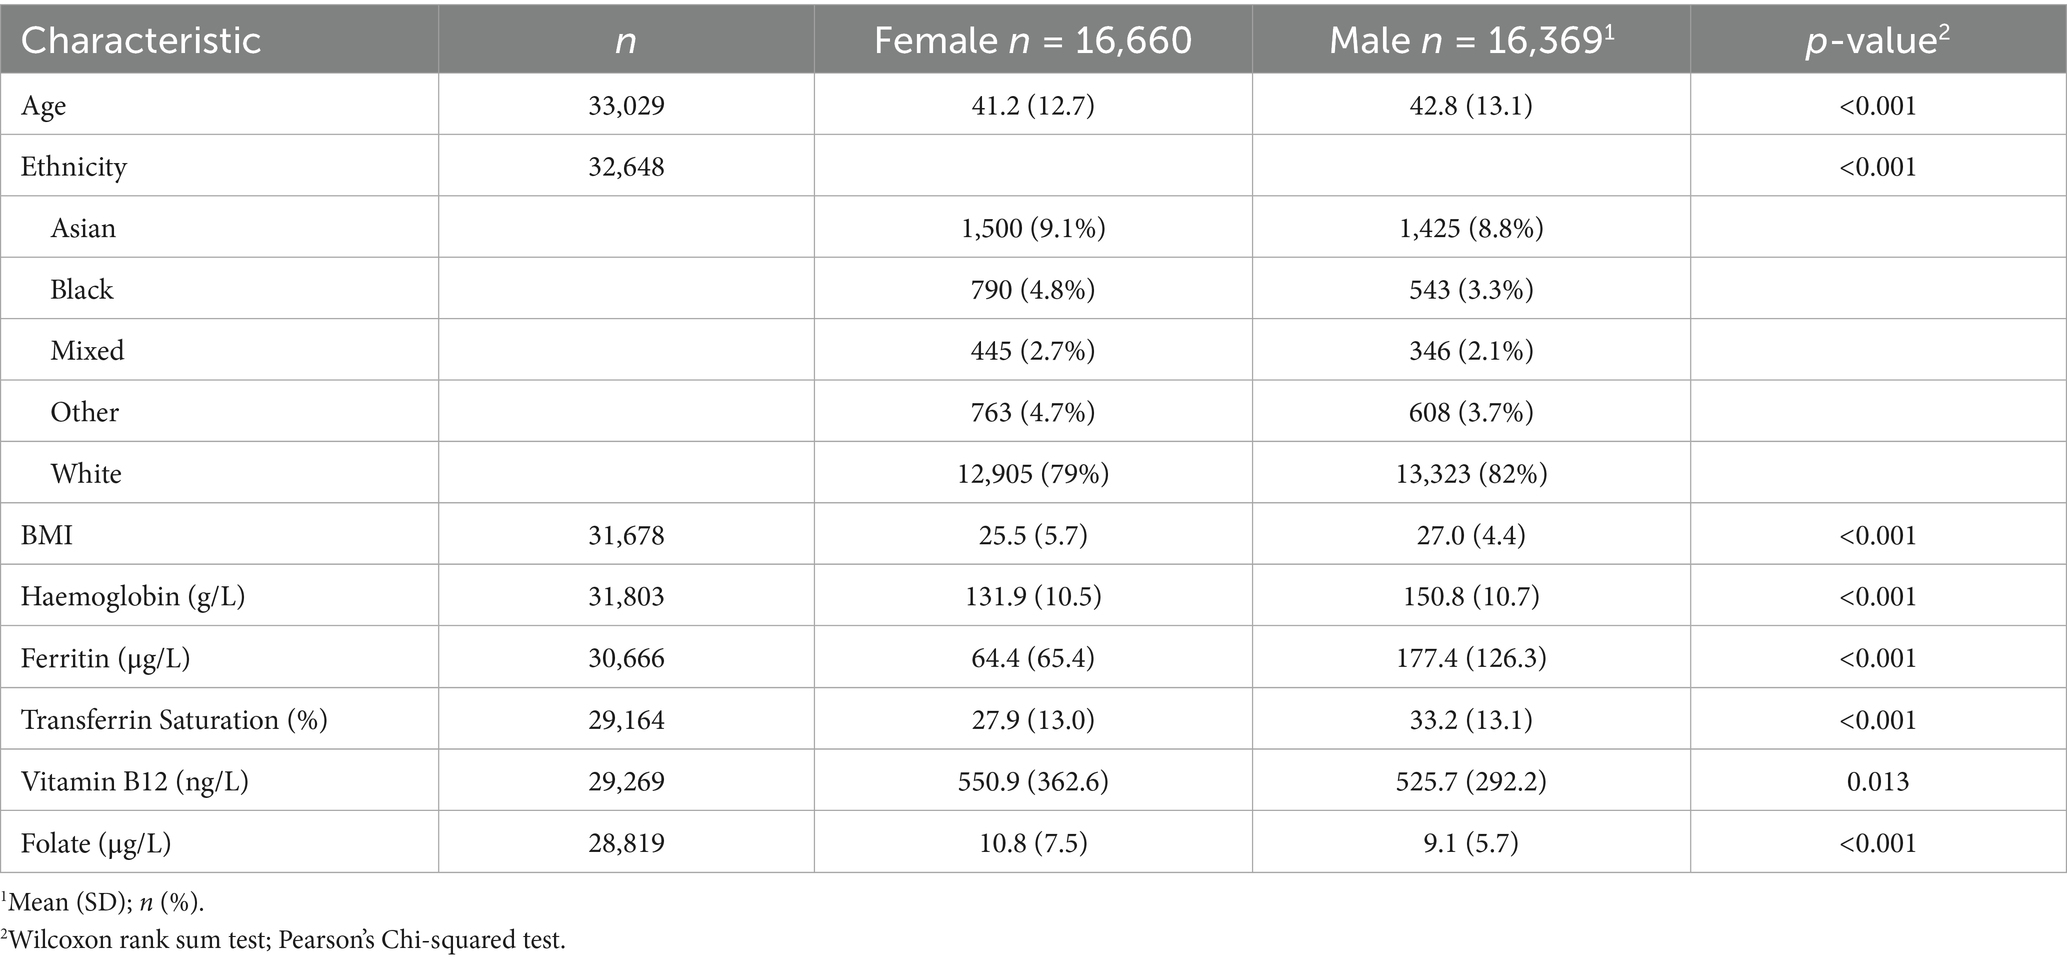Click the Mean (SD) footnote text
This screenshot has height=962, width=2067.
click(105, 902)
